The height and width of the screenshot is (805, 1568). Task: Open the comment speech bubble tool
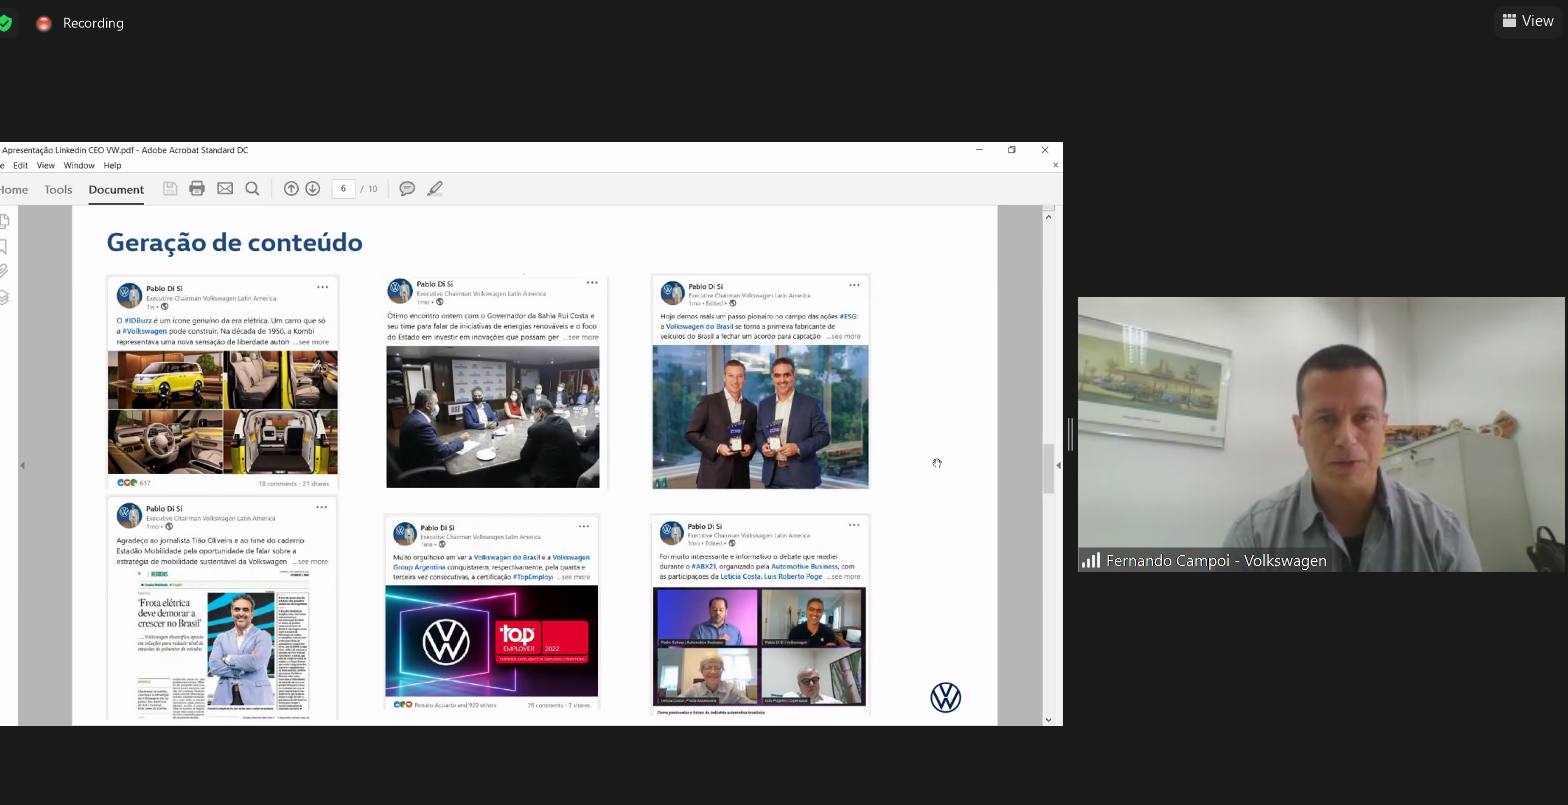[x=407, y=189]
